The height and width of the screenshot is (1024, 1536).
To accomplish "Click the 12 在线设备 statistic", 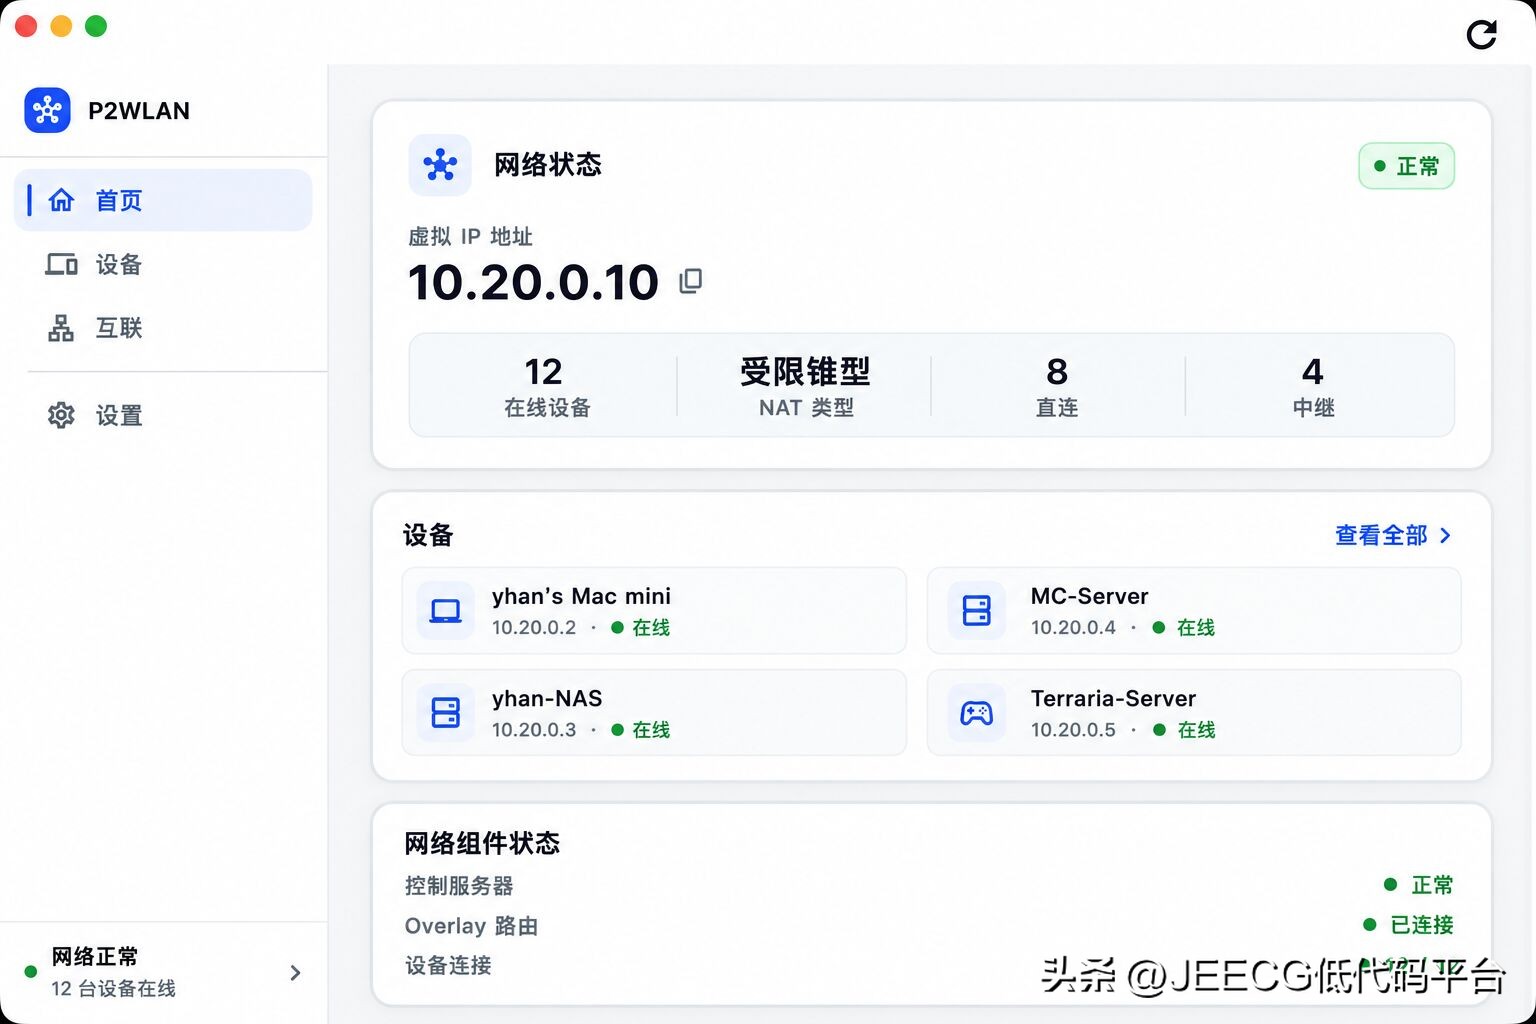I will (x=546, y=386).
